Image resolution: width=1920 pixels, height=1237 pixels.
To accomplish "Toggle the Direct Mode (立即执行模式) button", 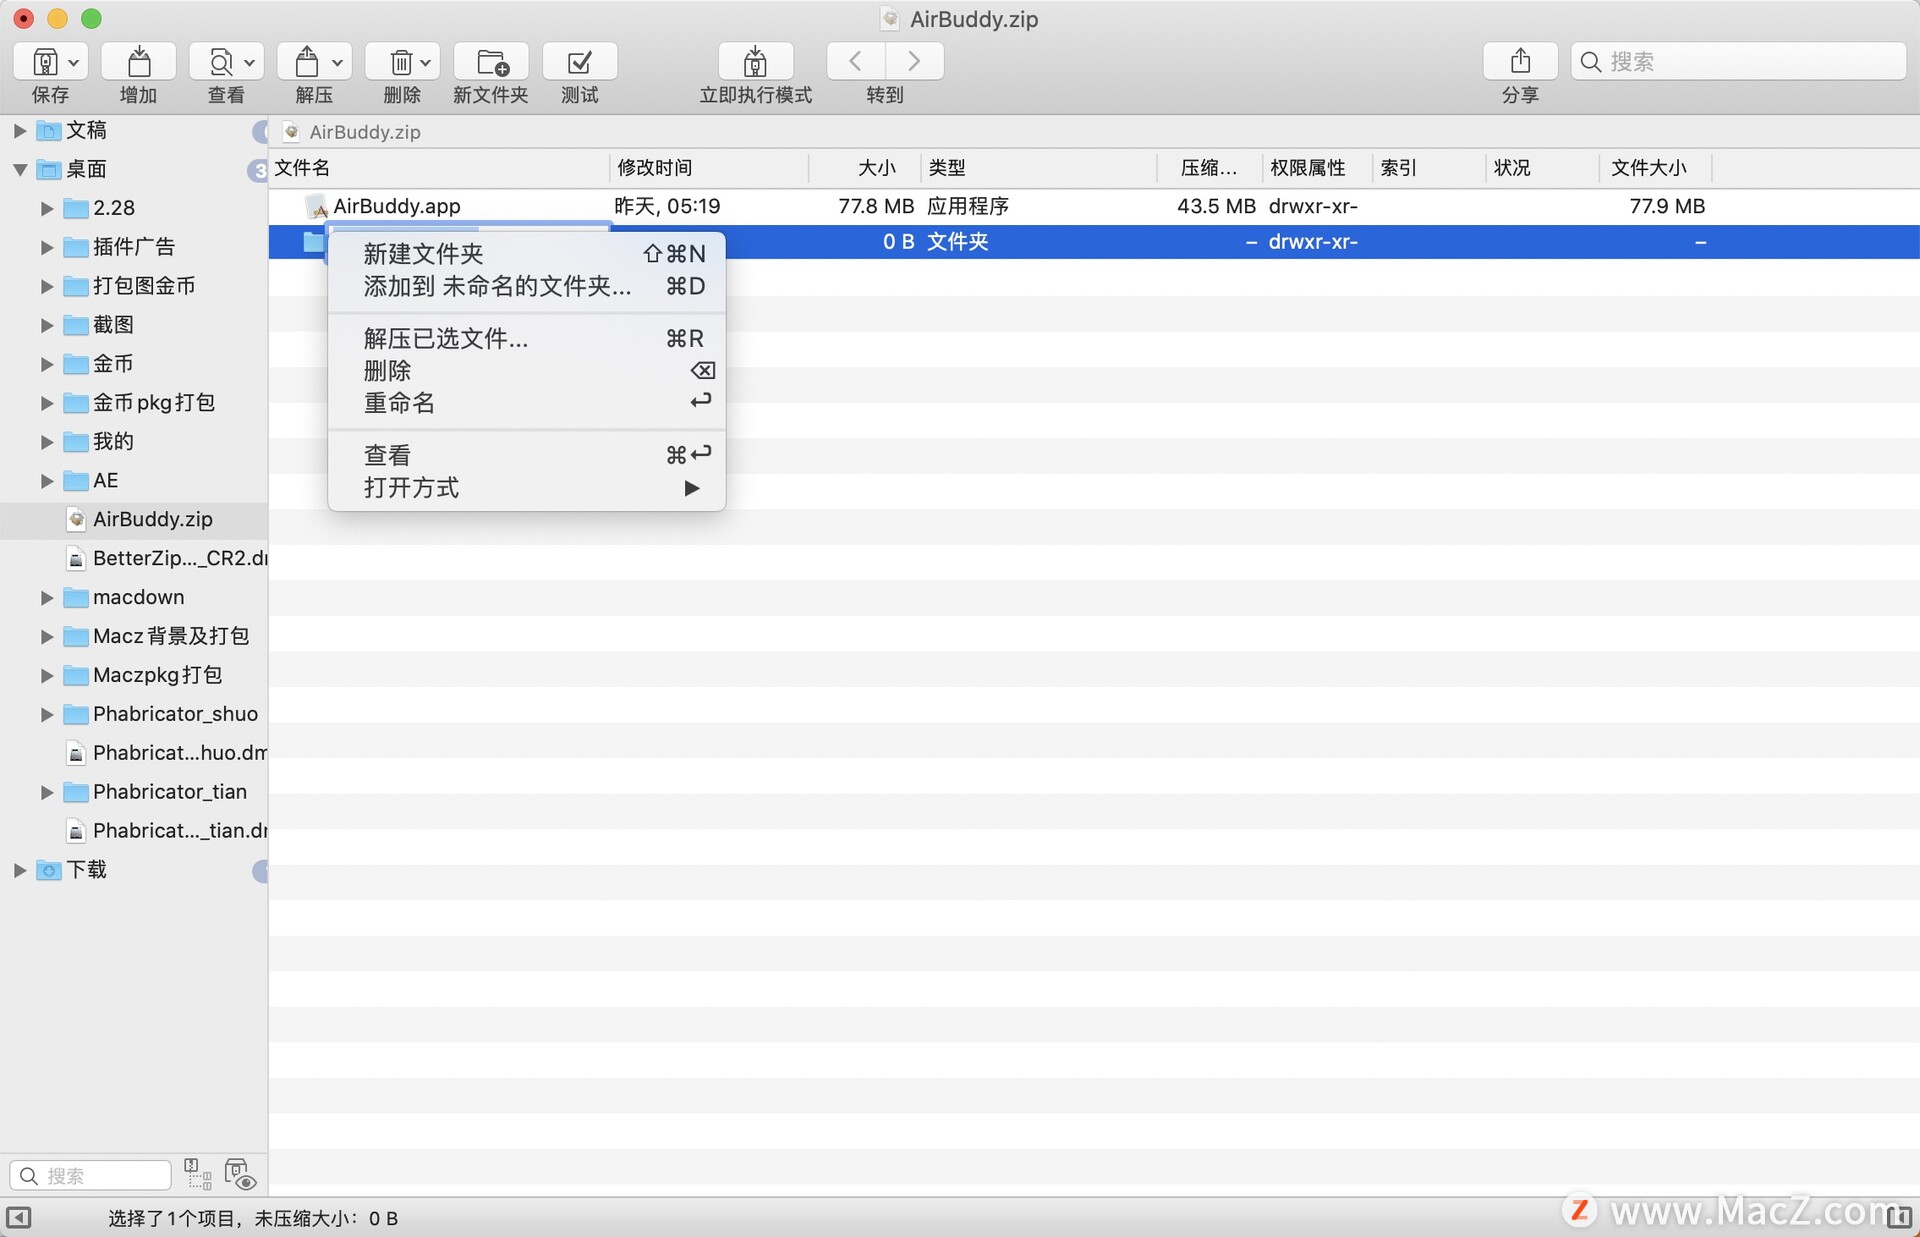I will tap(755, 62).
